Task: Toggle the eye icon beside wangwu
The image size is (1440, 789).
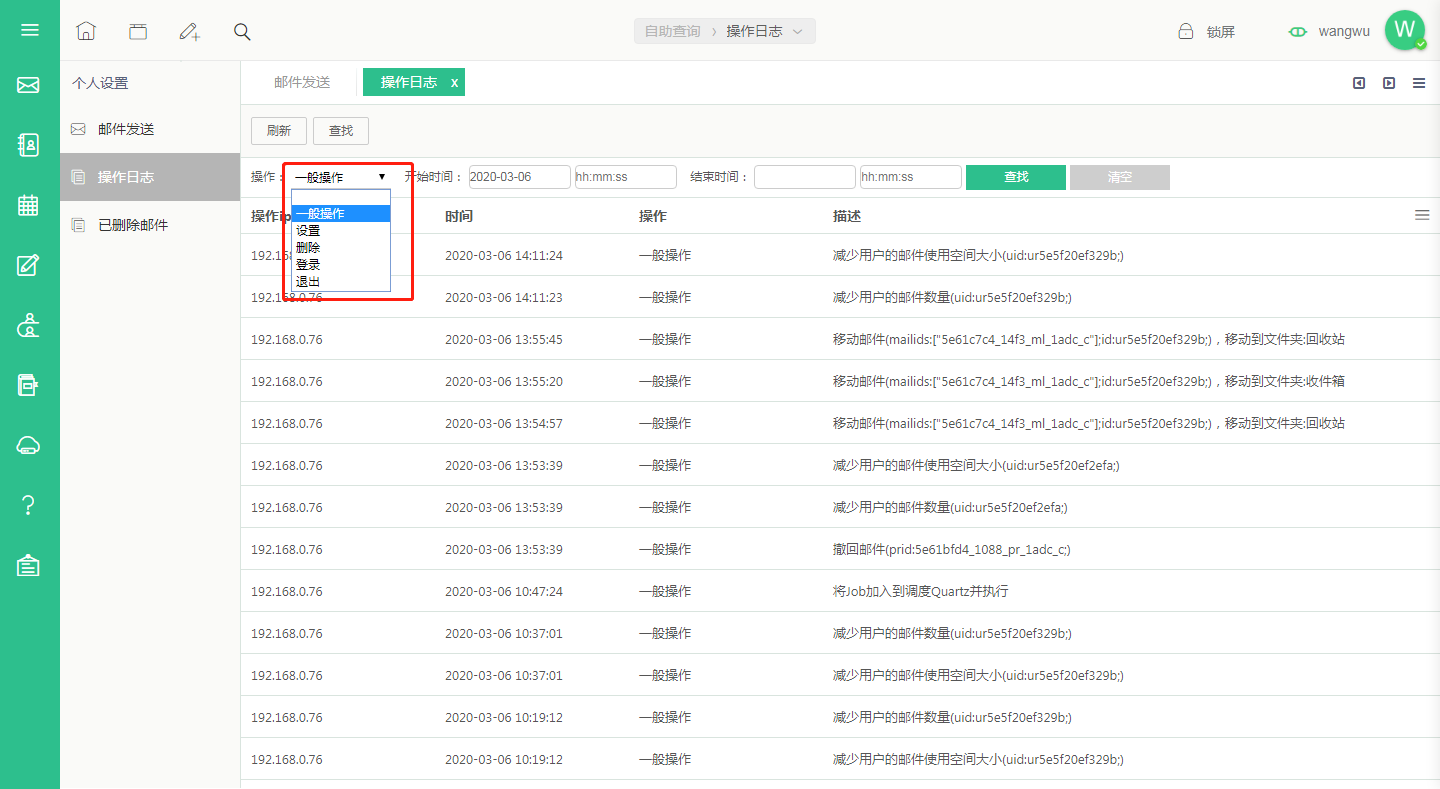Action: pyautogui.click(x=1298, y=31)
